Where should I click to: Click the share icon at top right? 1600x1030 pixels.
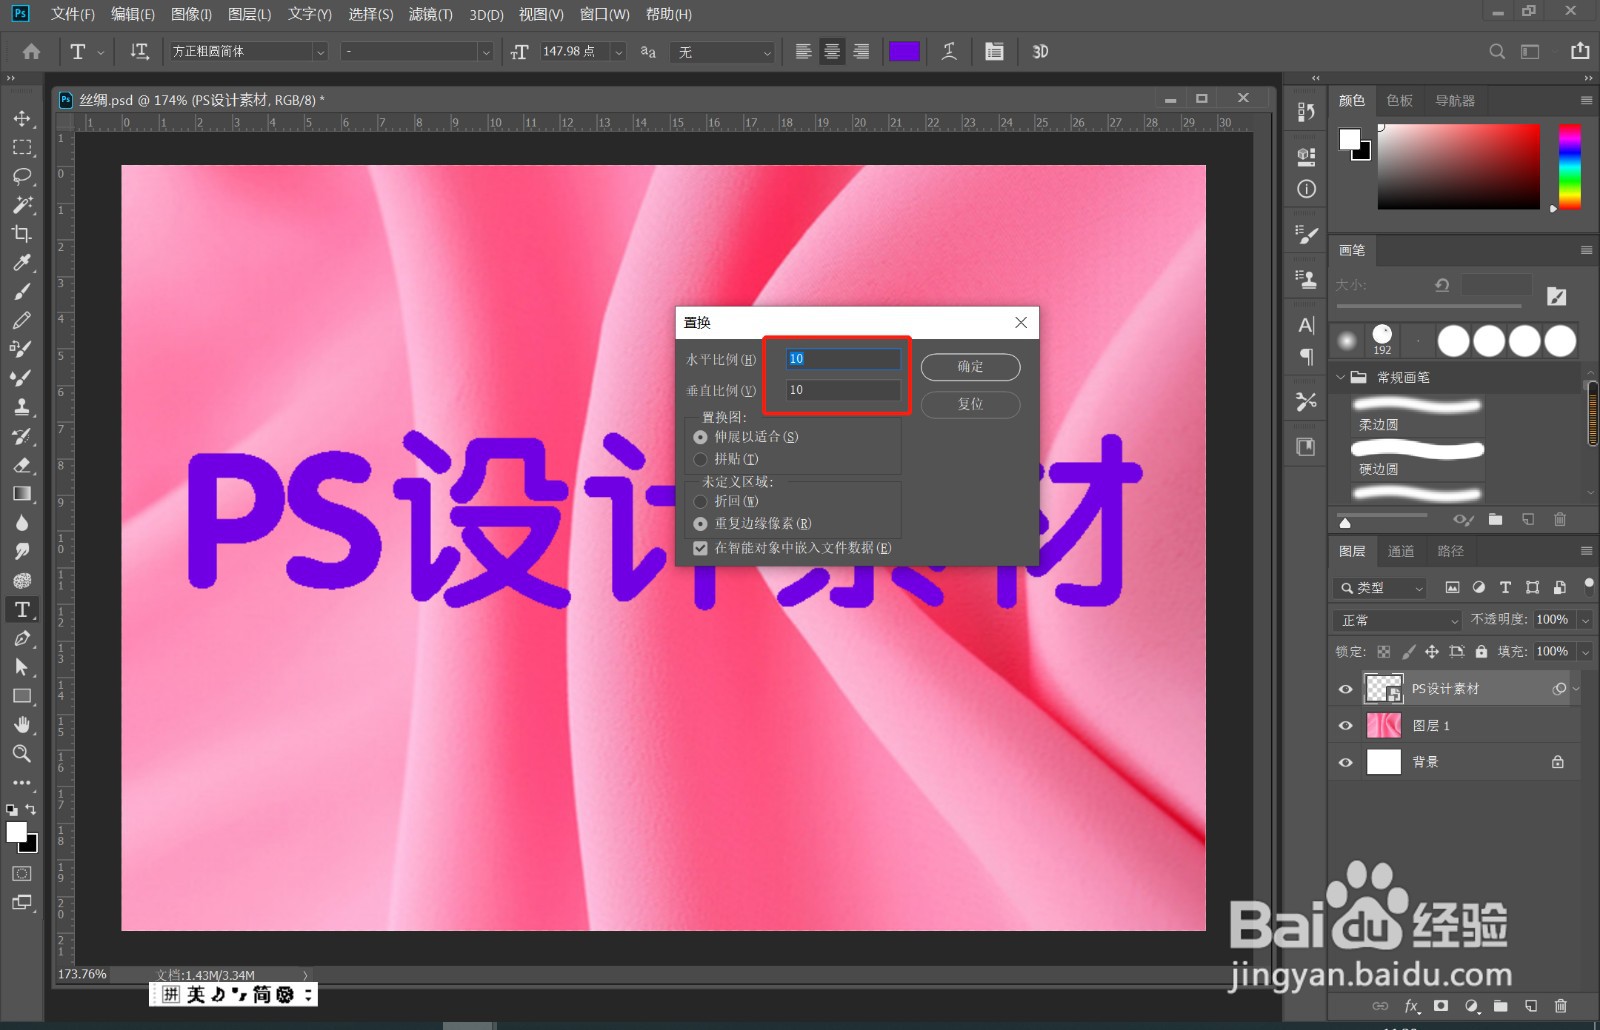(x=1580, y=51)
